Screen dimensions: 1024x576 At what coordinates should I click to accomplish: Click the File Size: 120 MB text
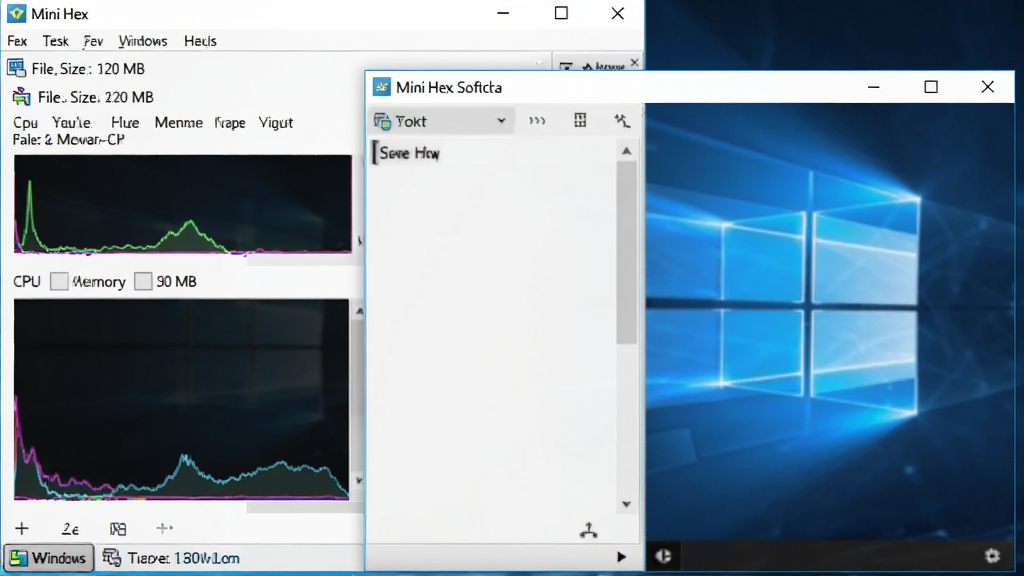coord(88,69)
